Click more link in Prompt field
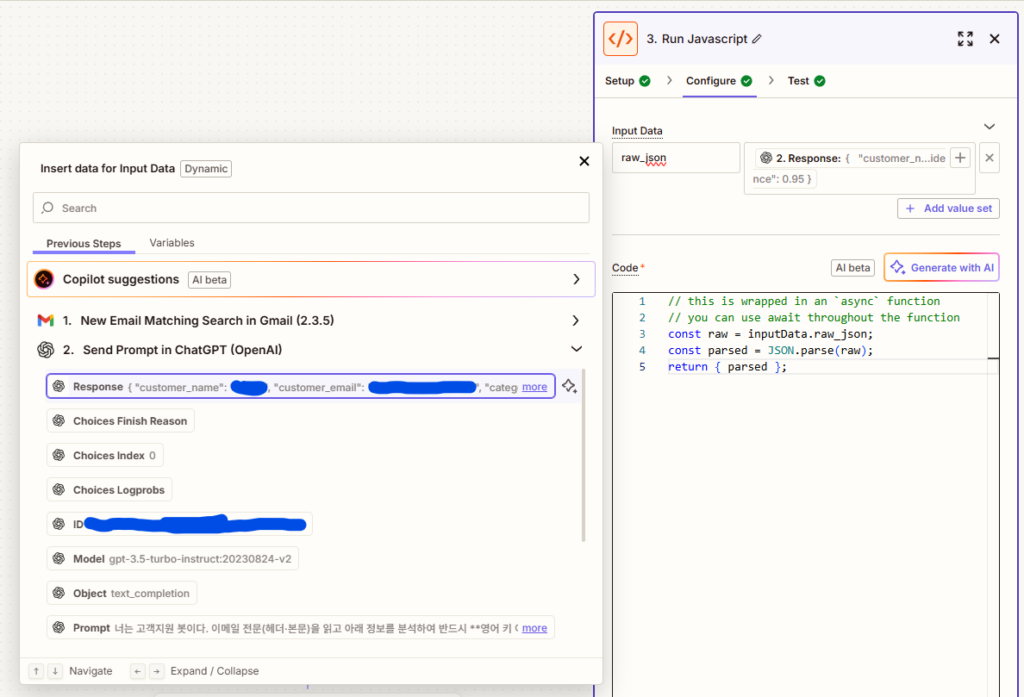Image resolution: width=1024 pixels, height=697 pixels. pos(534,628)
